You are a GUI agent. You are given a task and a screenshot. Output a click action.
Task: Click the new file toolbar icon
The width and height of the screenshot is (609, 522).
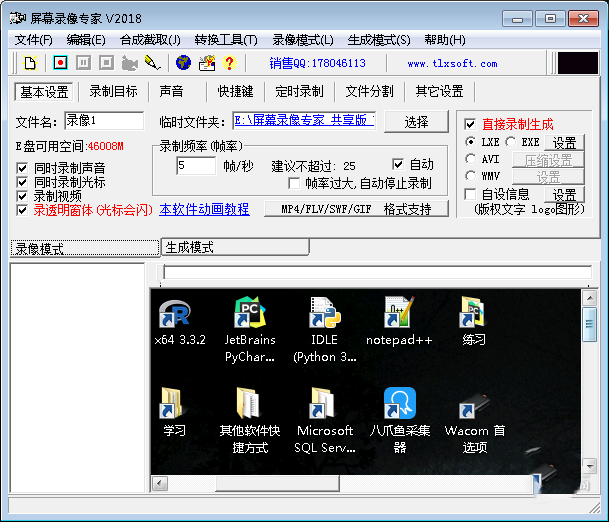click(x=30, y=63)
